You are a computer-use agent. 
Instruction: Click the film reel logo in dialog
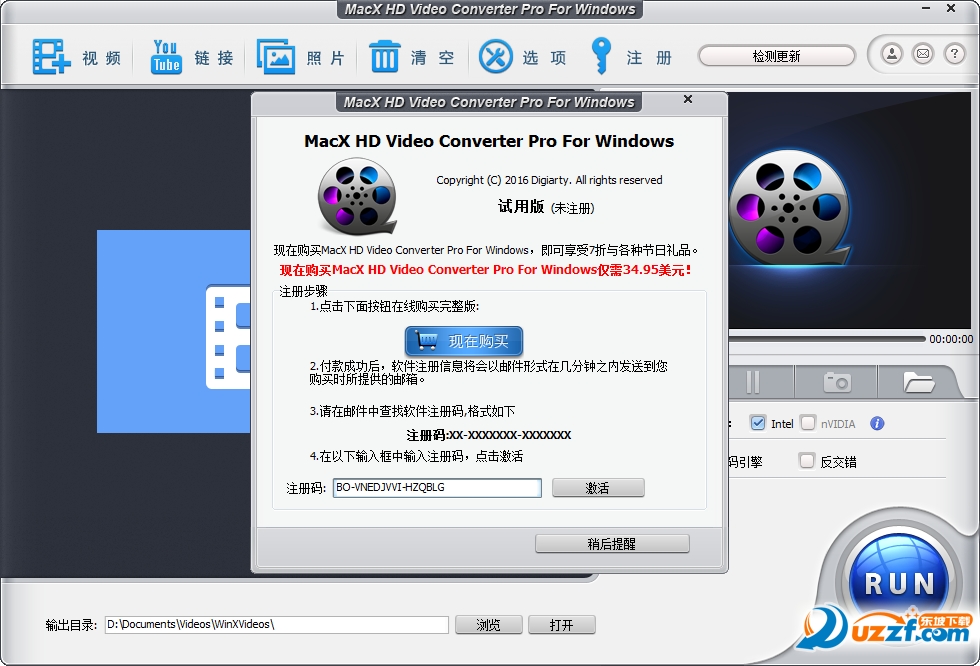pos(357,197)
